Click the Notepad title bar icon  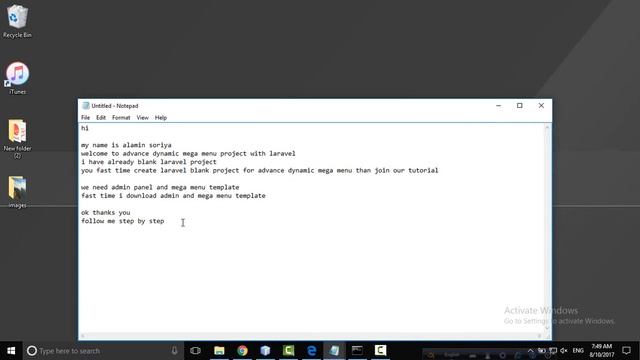tap(86, 106)
